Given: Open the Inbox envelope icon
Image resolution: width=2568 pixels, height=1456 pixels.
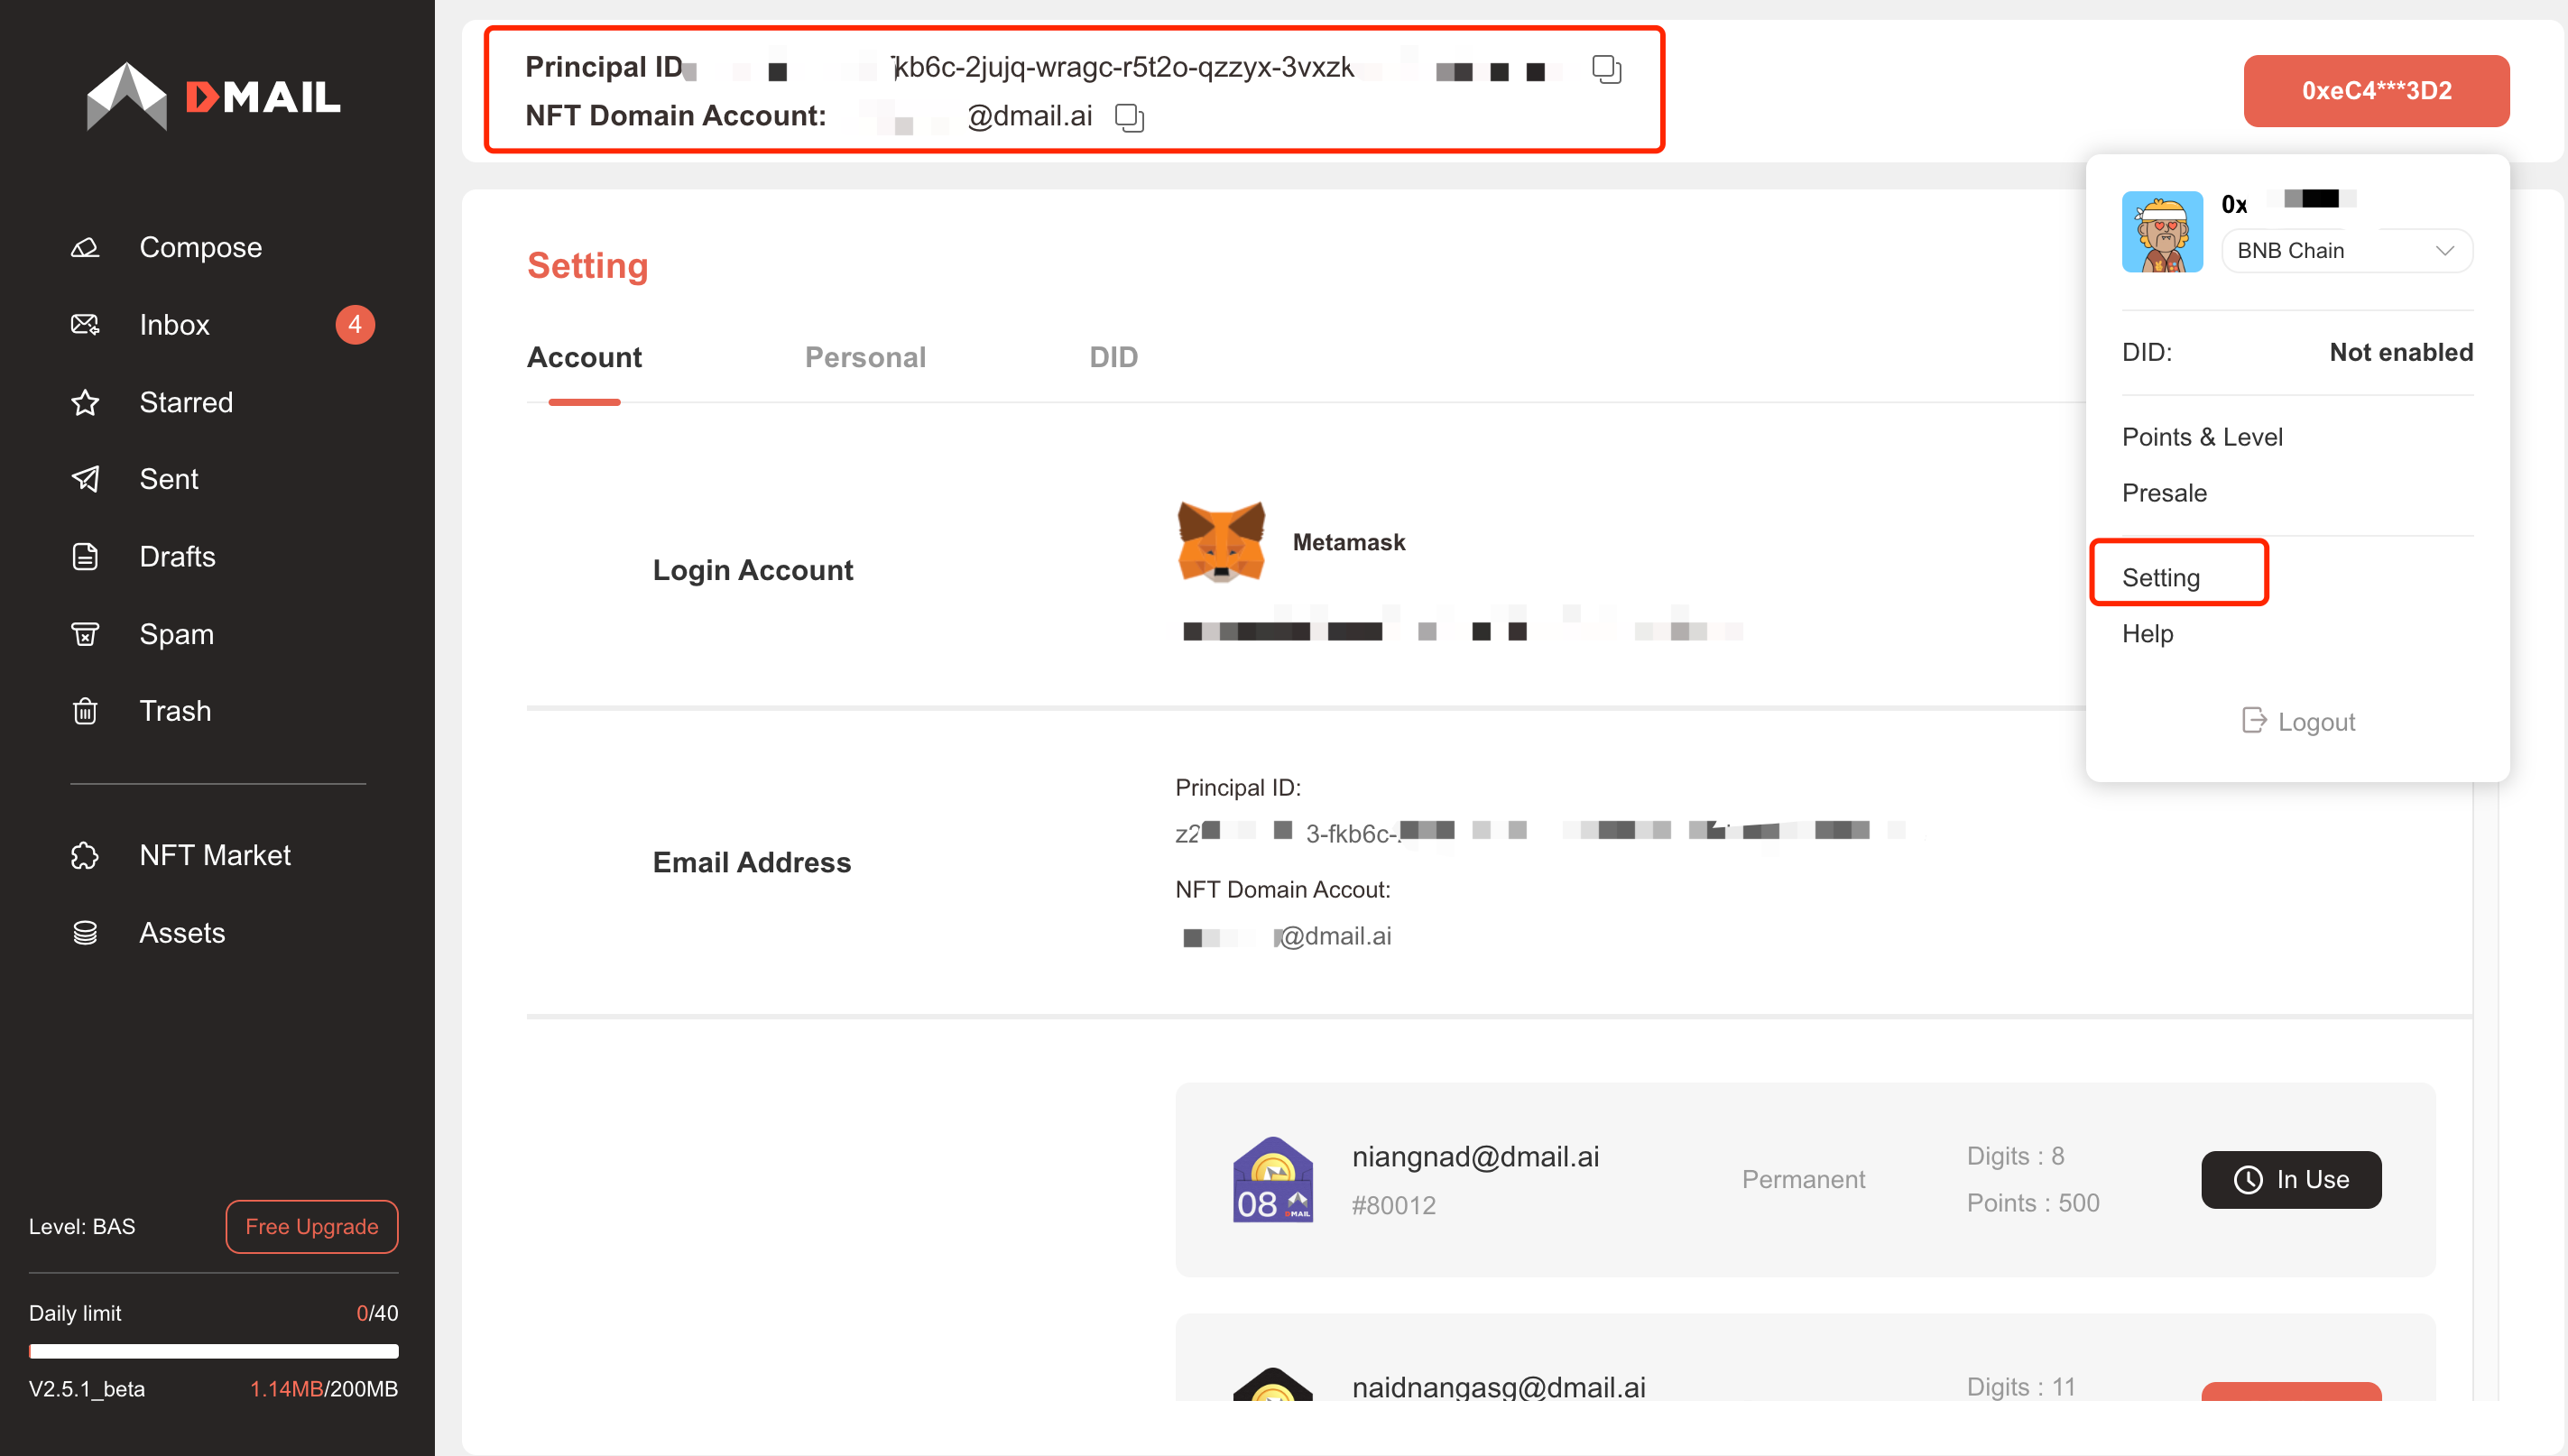Looking at the screenshot, I should pyautogui.click(x=85, y=324).
